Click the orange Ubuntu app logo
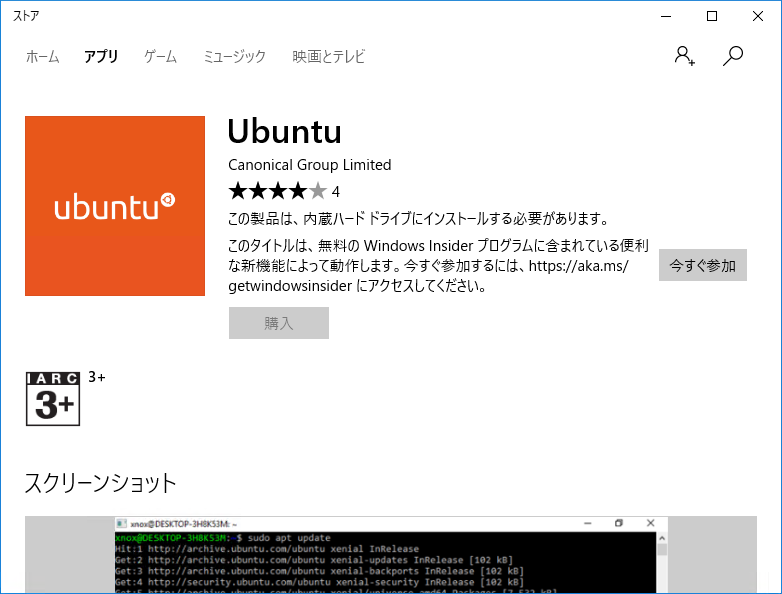Screen dimensions: 782x594 115,206
